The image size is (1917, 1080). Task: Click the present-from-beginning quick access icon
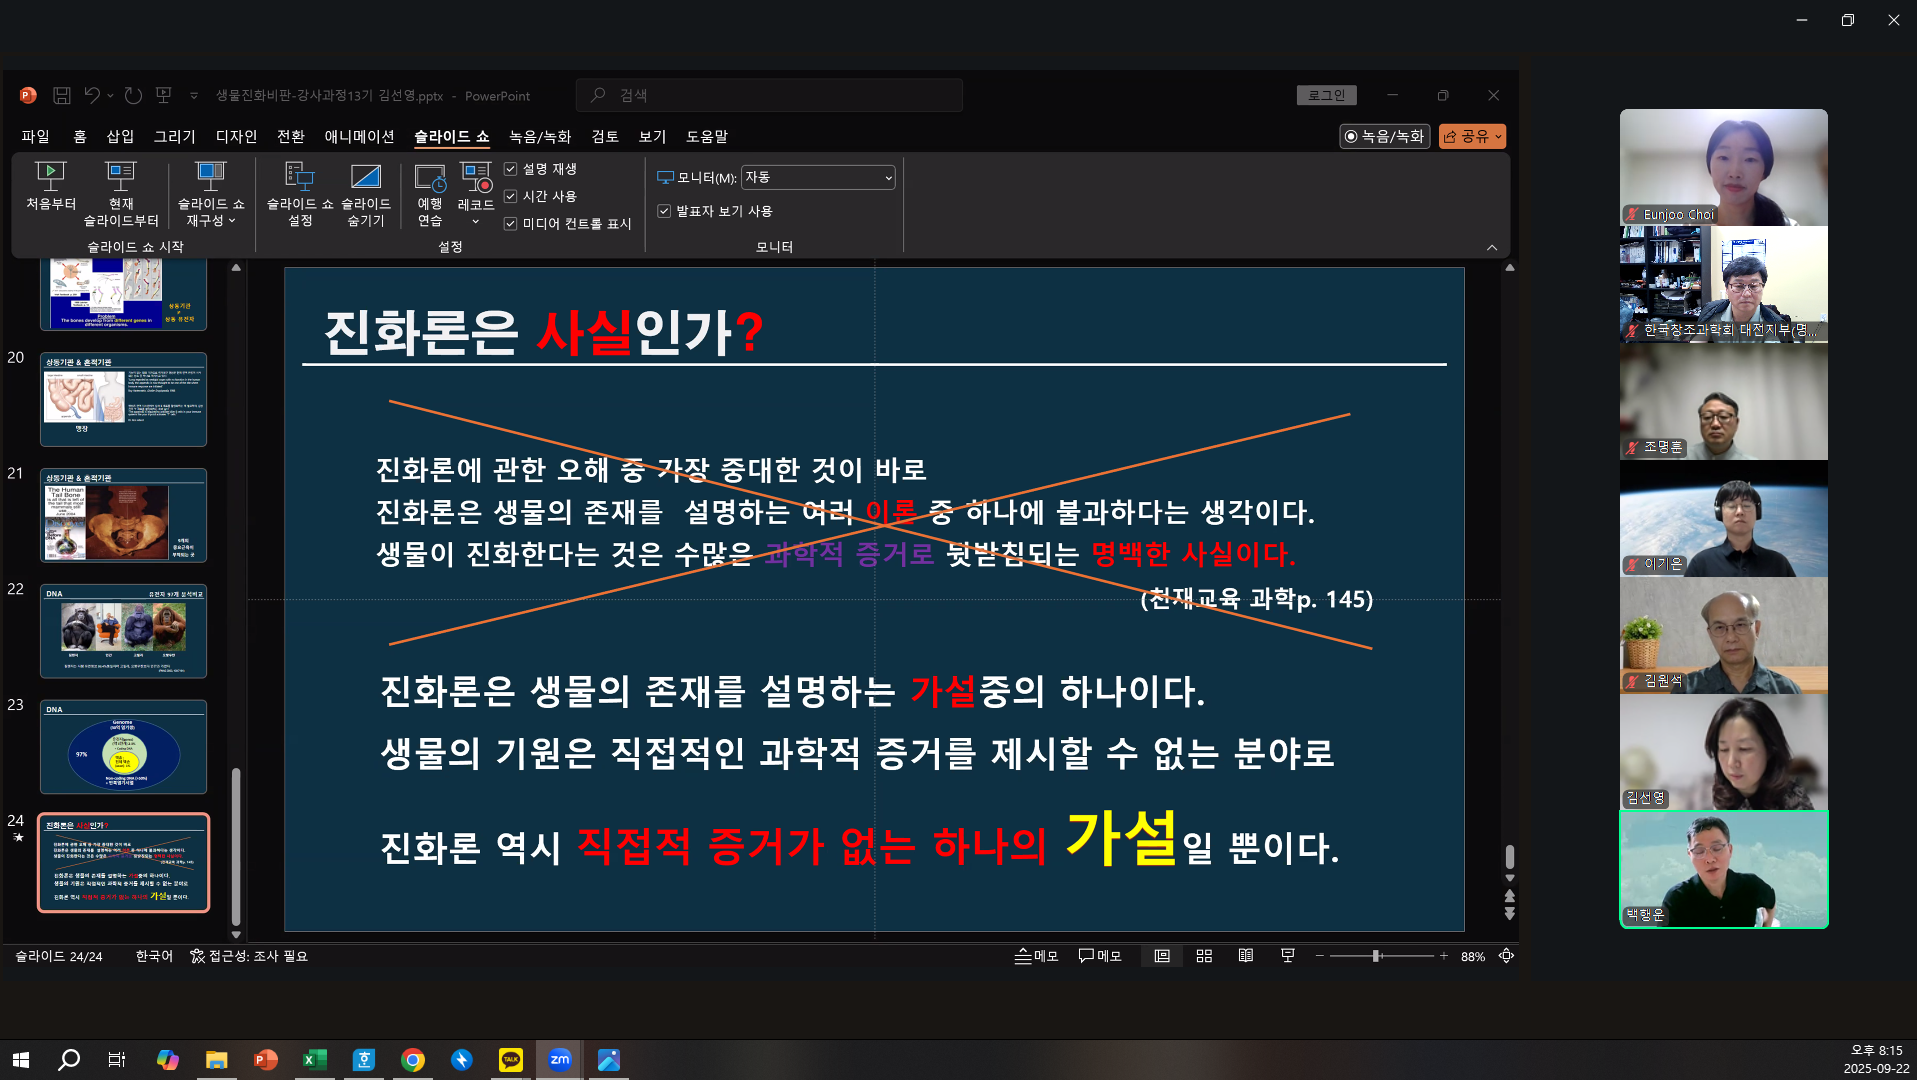(164, 95)
